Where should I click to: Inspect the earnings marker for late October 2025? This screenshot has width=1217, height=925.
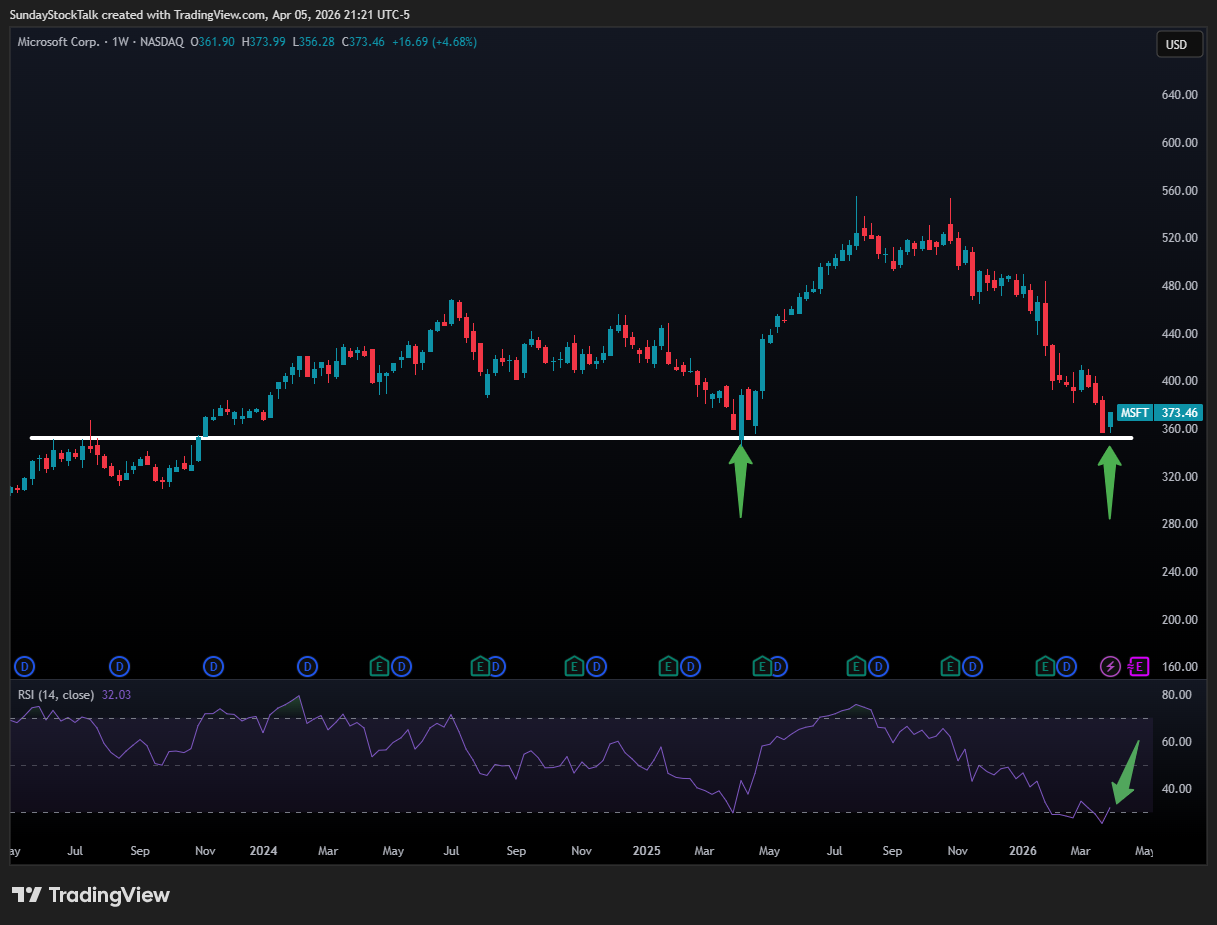[x=950, y=666]
